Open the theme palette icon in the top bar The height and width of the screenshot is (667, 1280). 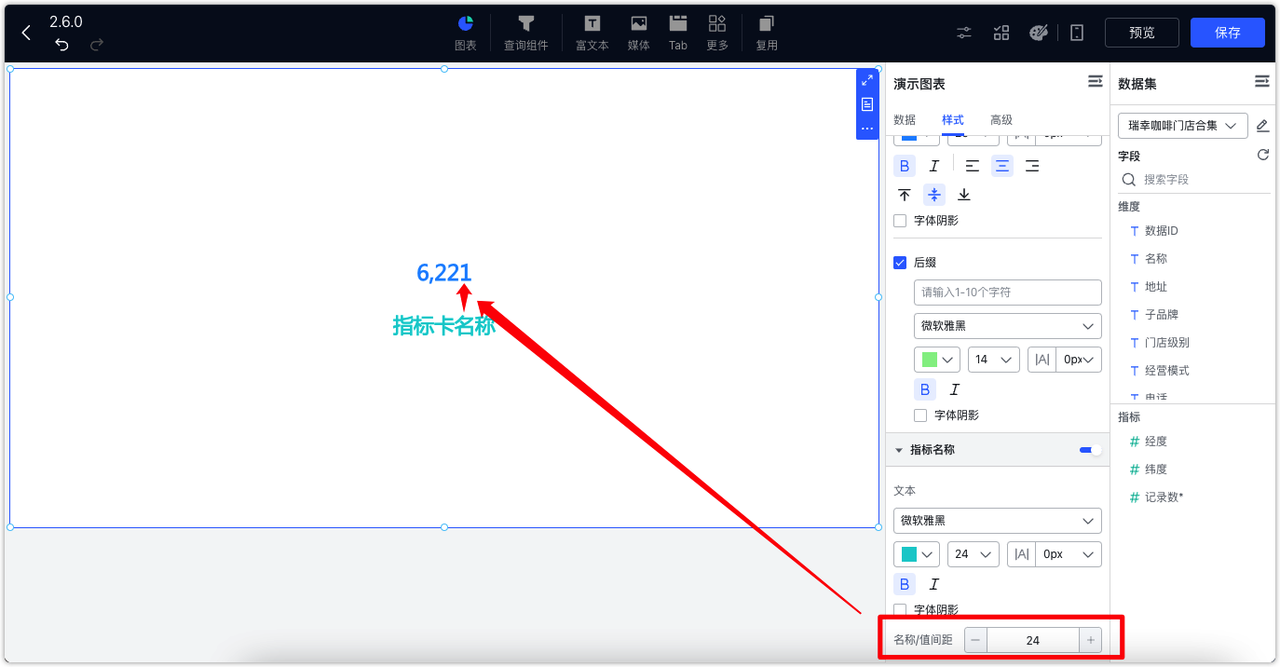pos(1039,32)
